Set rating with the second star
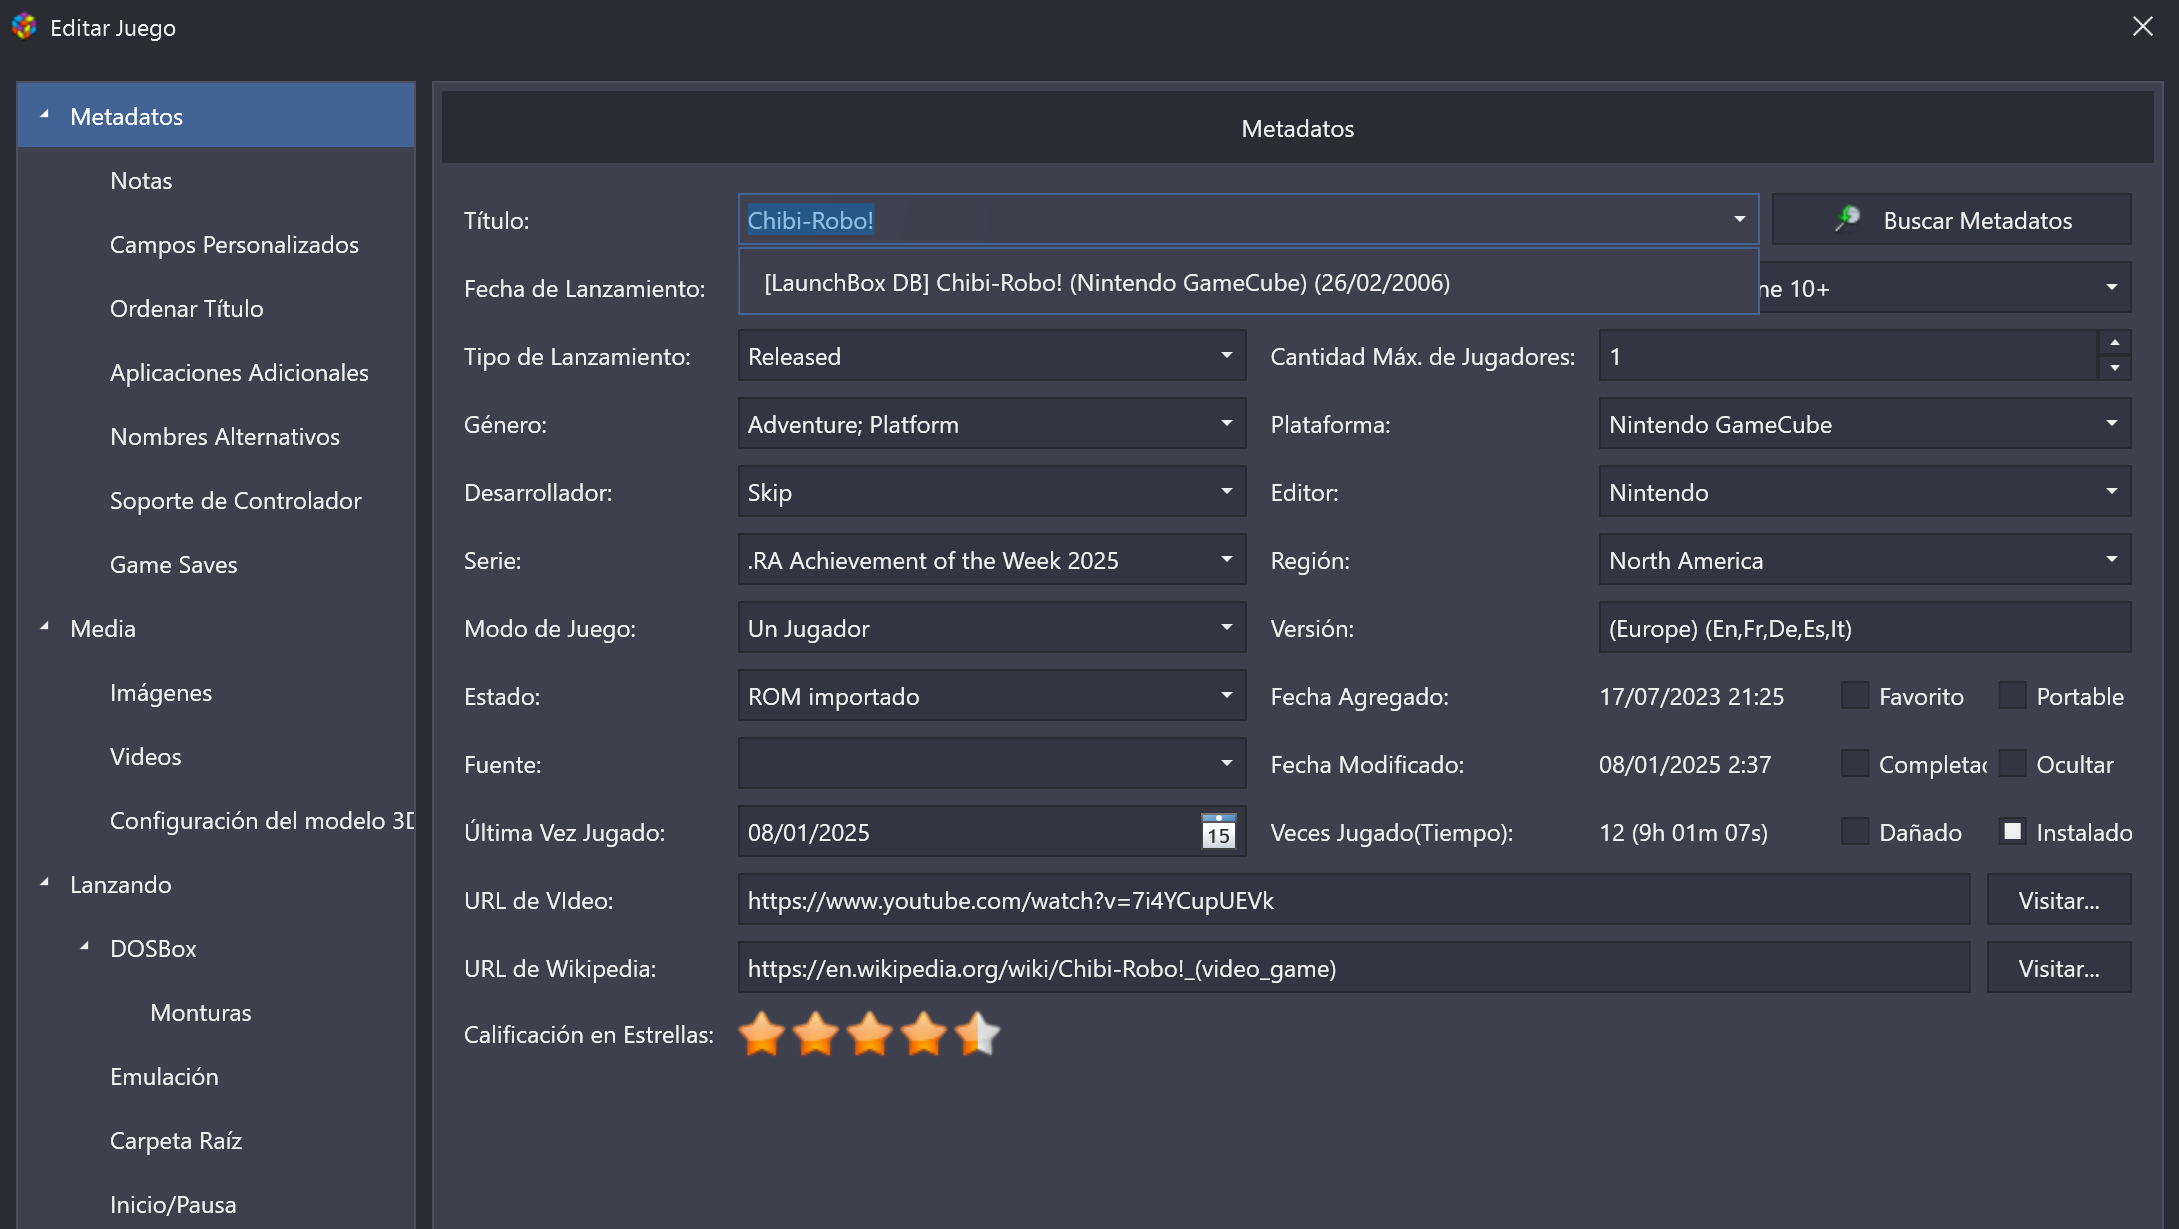Image resolution: width=2179 pixels, height=1229 pixels. [x=816, y=1034]
